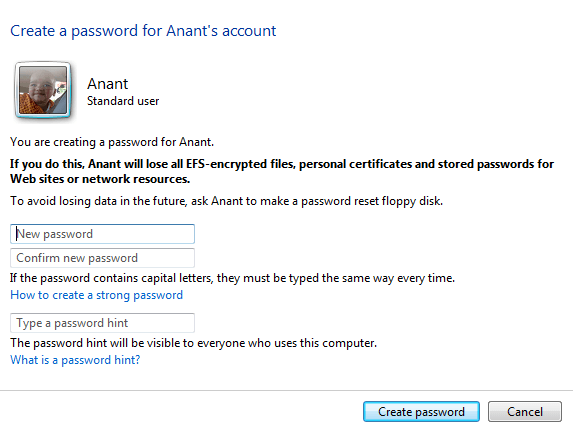
Task: Click the Web sites or network resources bold line
Action: (100, 179)
